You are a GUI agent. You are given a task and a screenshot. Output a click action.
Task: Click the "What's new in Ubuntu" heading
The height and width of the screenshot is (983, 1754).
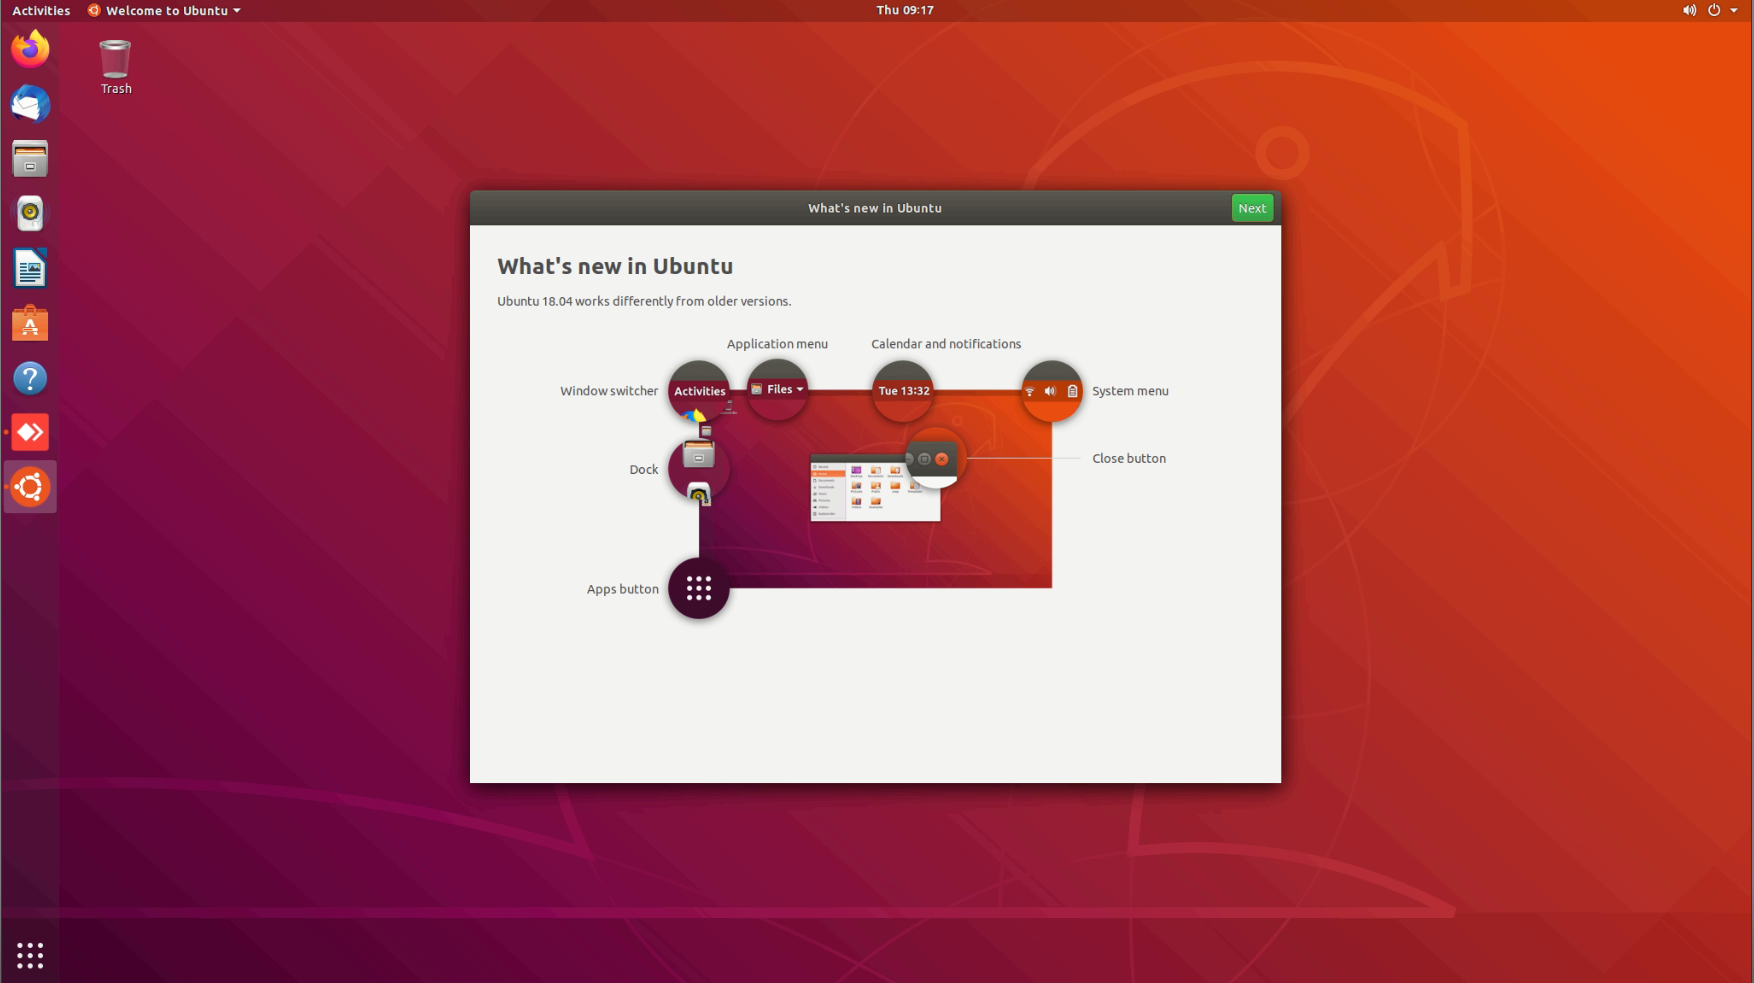tap(615, 266)
